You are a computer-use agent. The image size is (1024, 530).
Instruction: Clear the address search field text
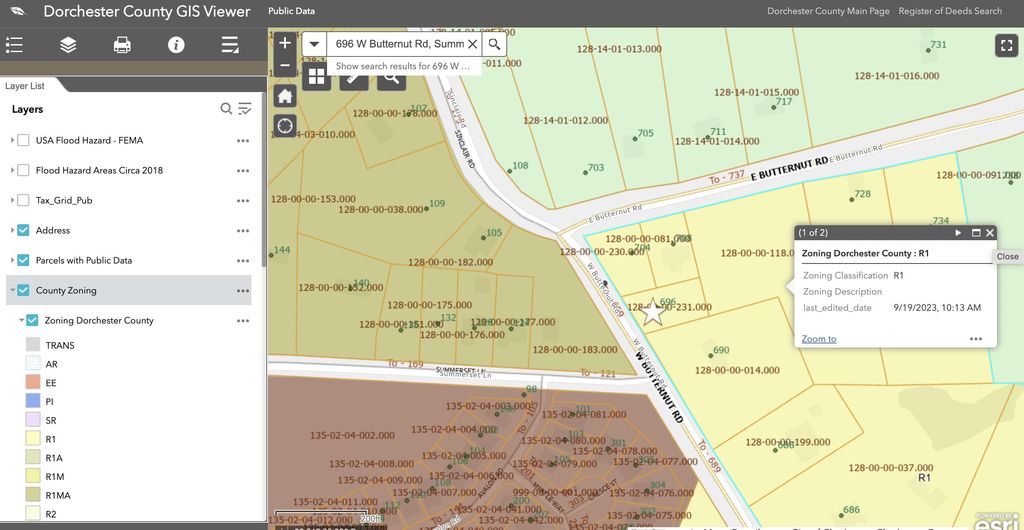click(473, 45)
